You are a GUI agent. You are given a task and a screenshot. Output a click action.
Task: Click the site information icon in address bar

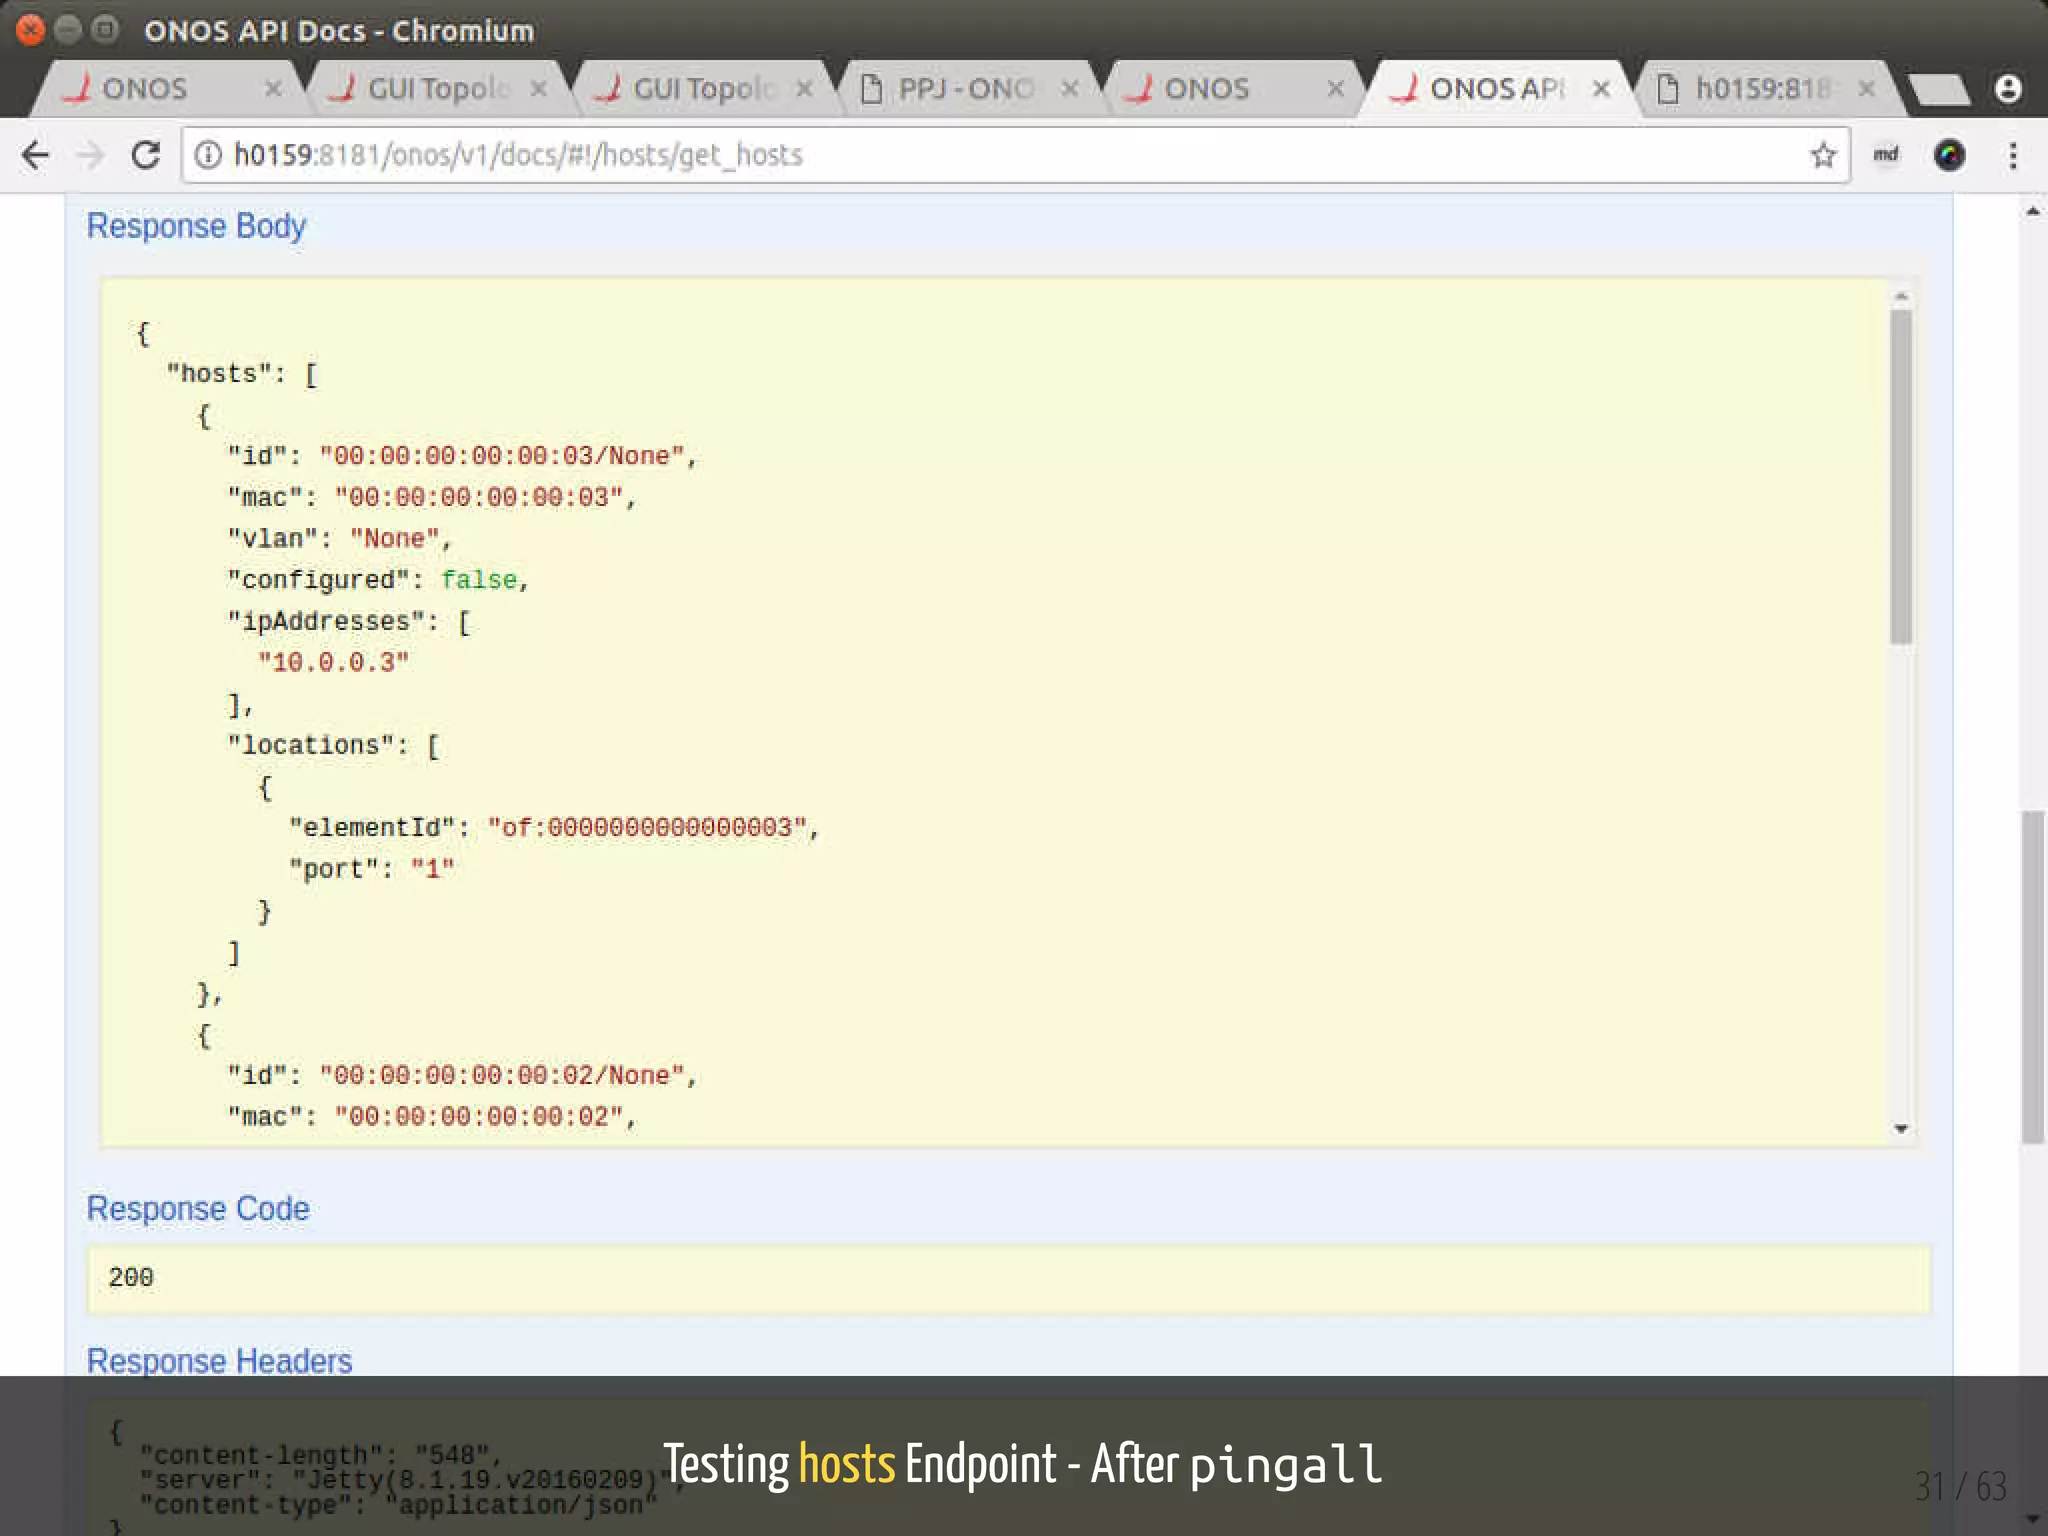pyautogui.click(x=207, y=155)
